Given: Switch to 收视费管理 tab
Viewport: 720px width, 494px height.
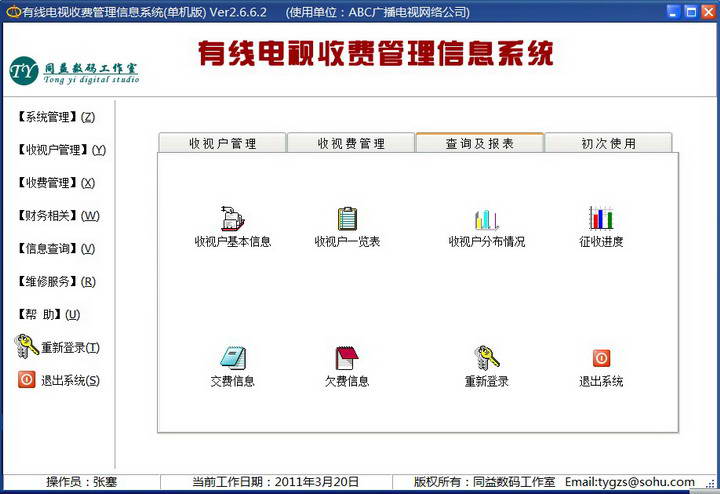Looking at the screenshot, I should pyautogui.click(x=351, y=143).
